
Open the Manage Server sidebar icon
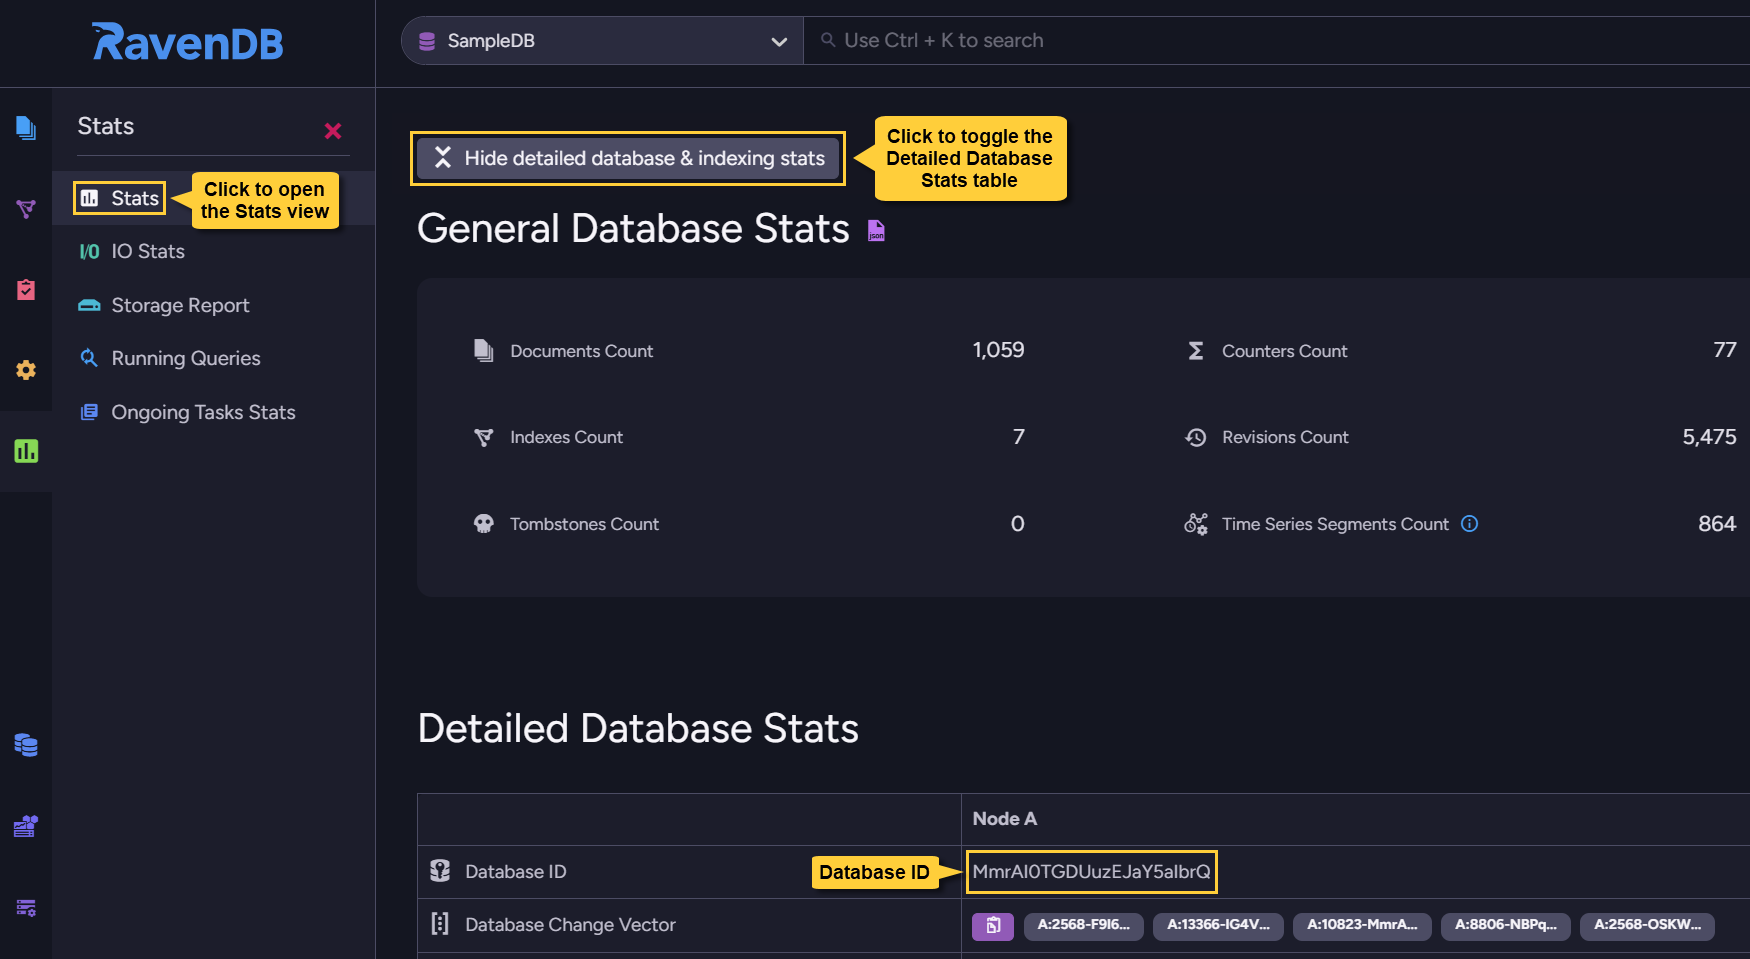(26, 826)
